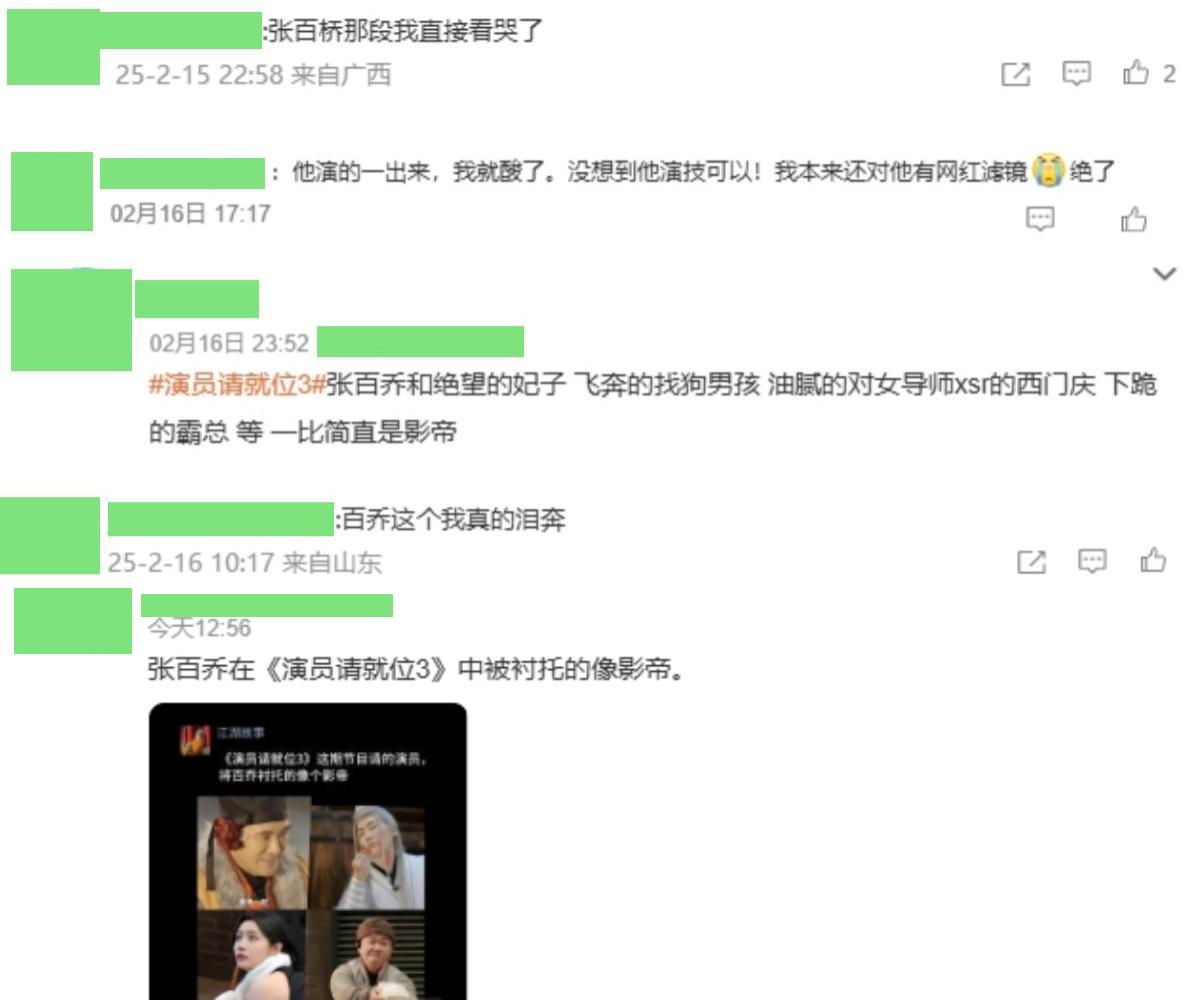Expand the chevron menu above the 23:52 post
This screenshot has width=1200, height=1000.
1165,273
